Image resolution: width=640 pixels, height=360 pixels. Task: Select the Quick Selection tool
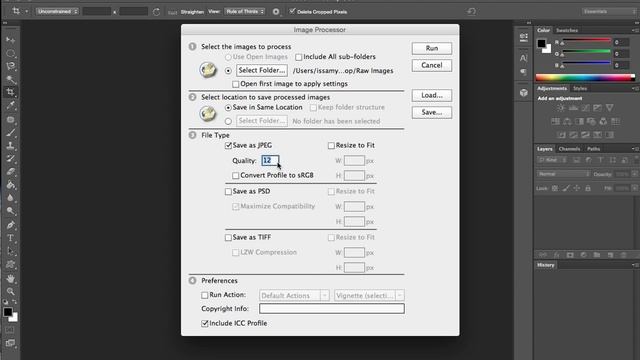click(11, 79)
